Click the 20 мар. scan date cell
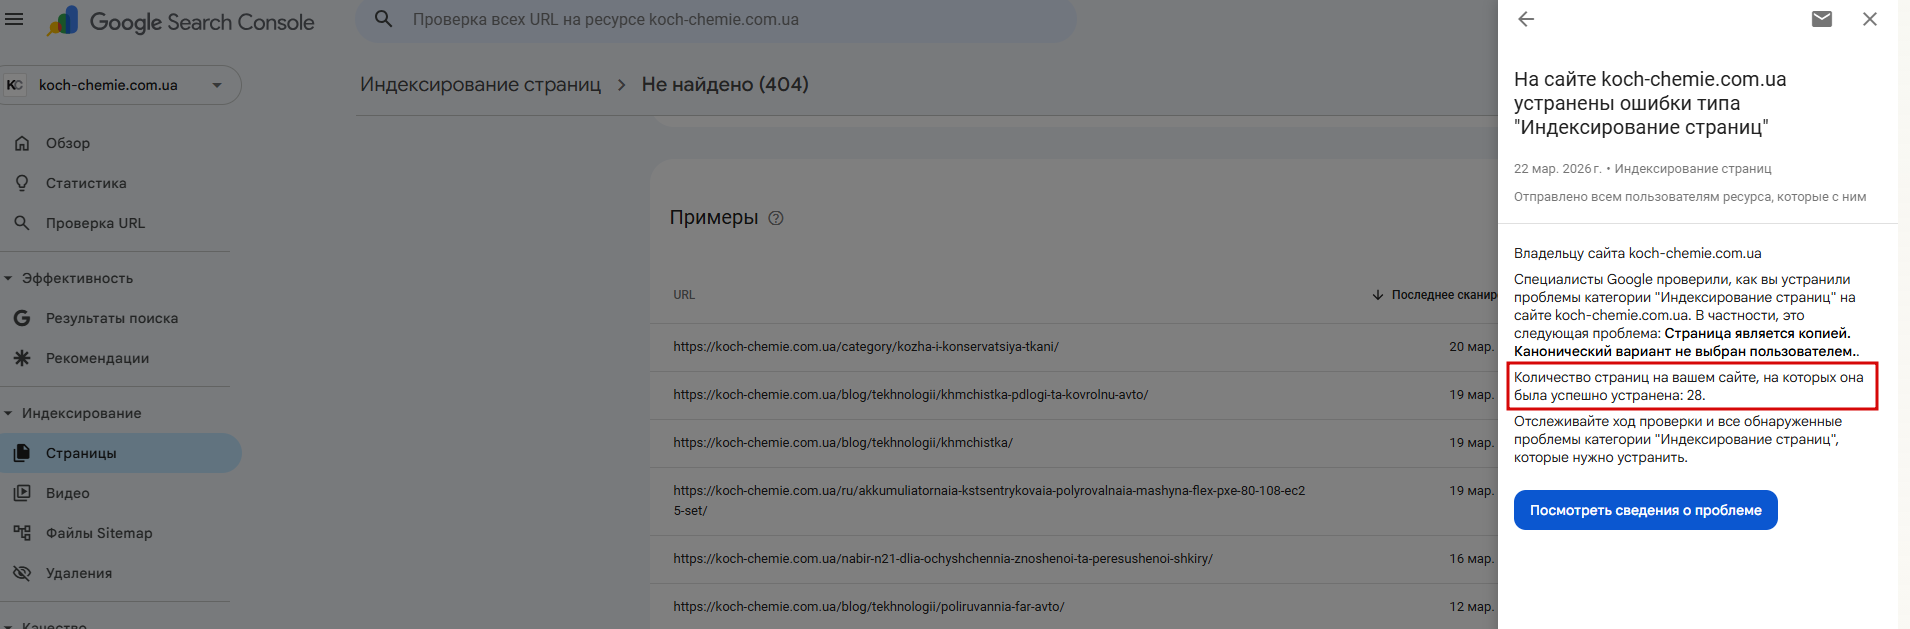 1471,347
